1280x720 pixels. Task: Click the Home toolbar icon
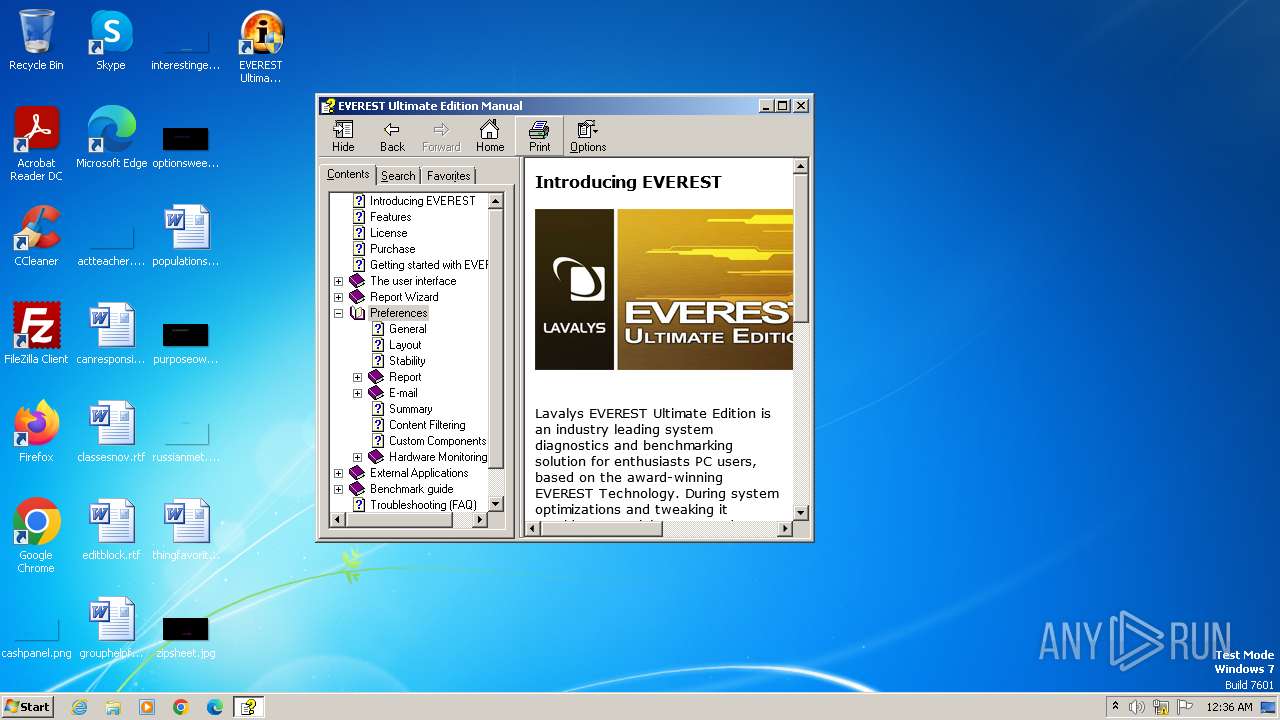pos(490,136)
